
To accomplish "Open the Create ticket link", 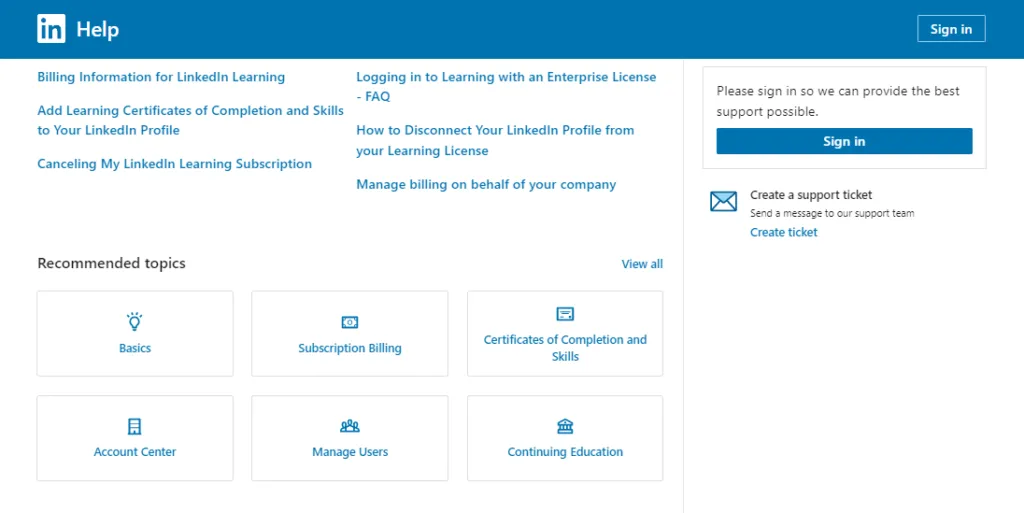I will pos(784,232).
